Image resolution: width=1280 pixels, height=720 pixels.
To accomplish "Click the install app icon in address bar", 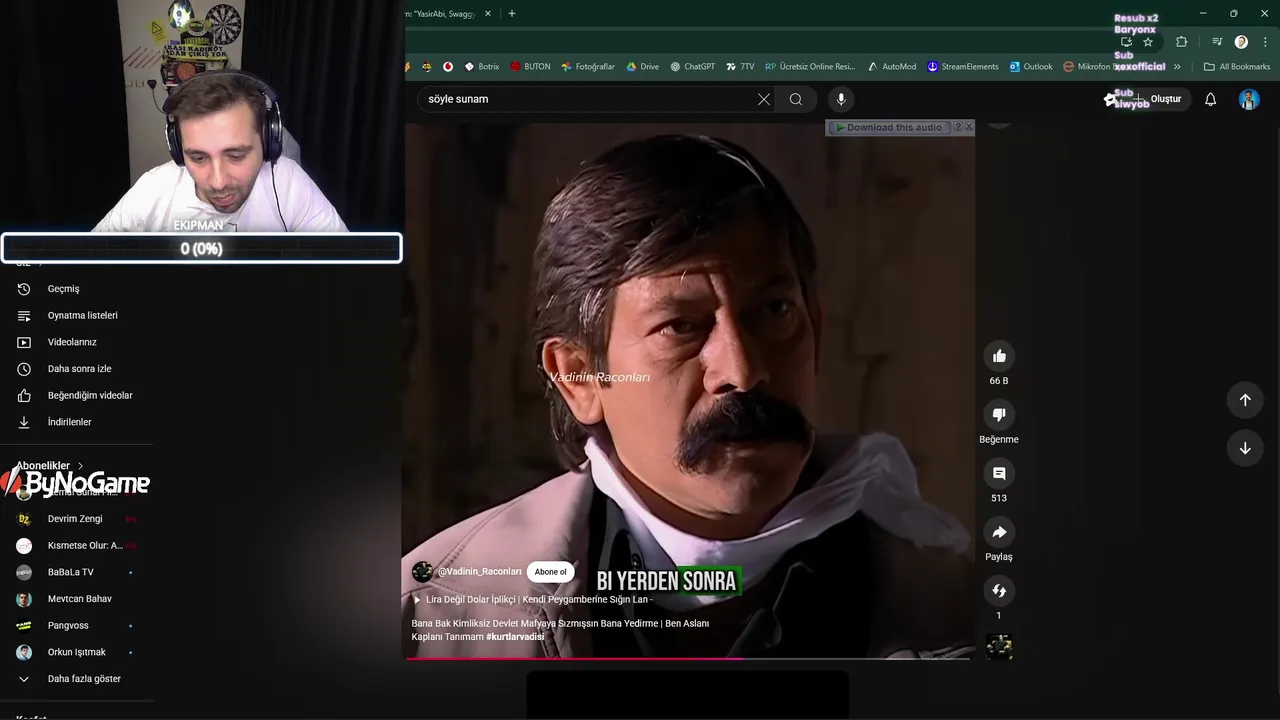I will [x=1126, y=42].
